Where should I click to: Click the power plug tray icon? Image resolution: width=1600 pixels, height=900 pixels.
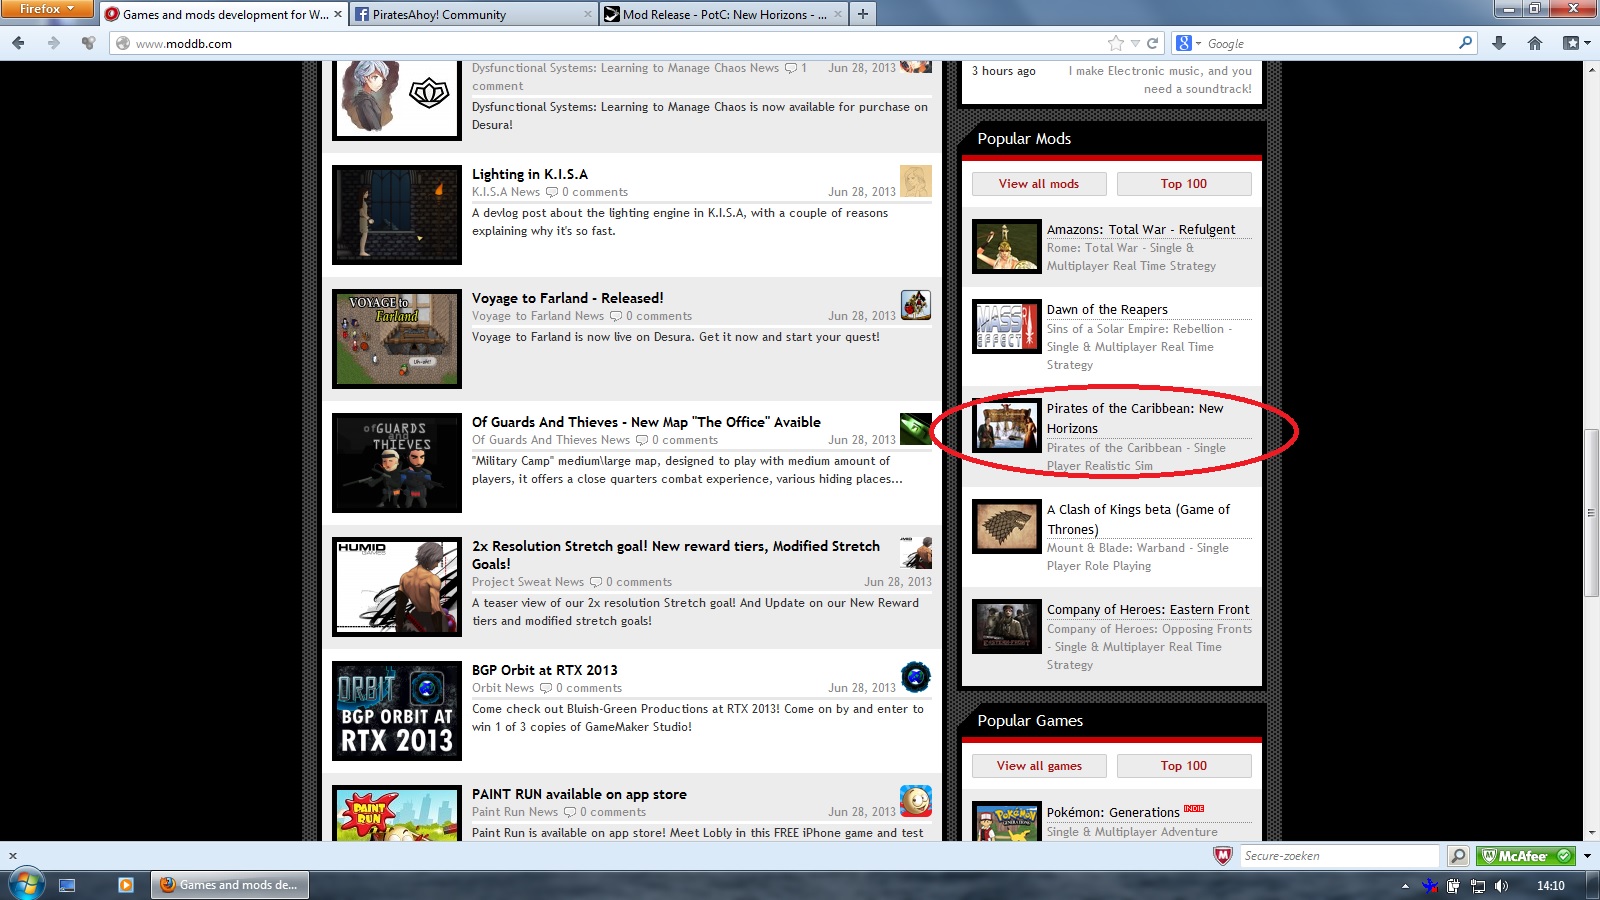click(1453, 886)
